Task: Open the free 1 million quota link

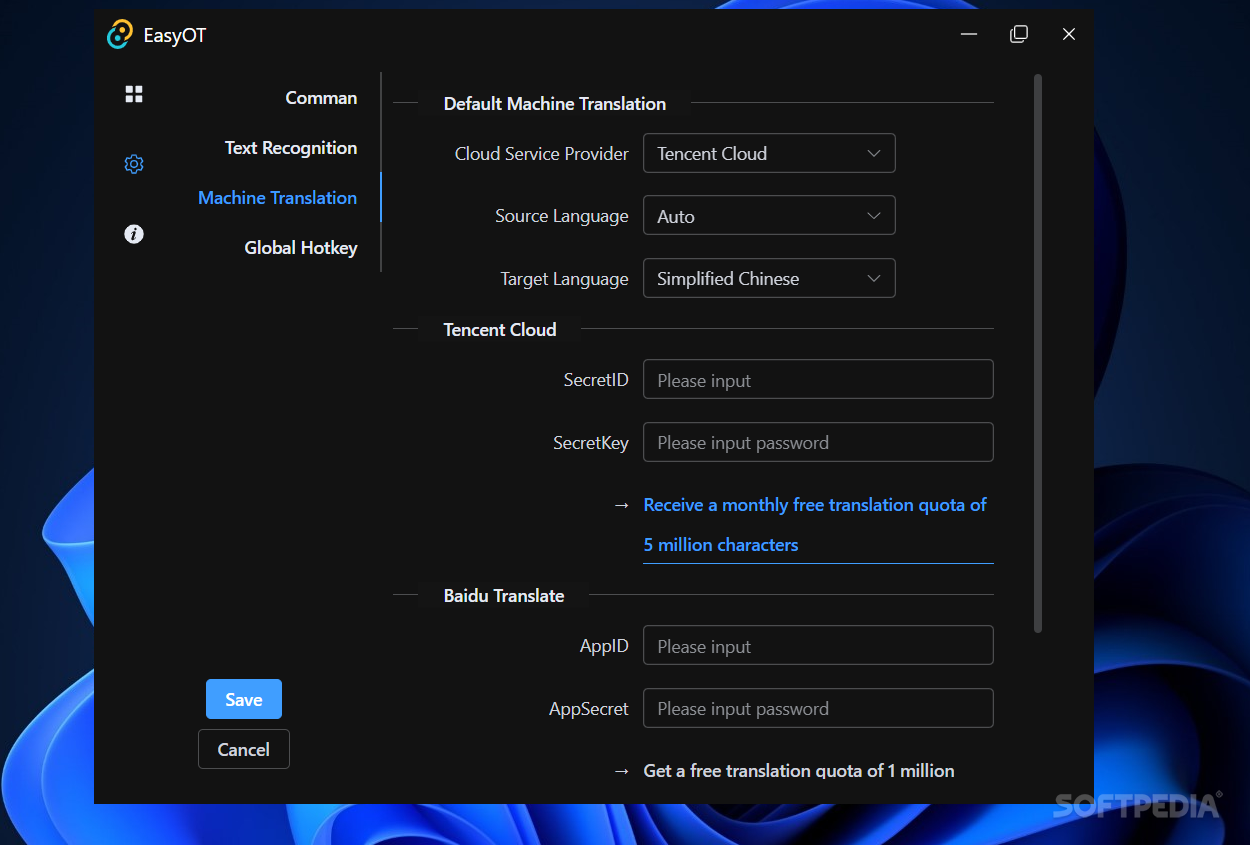Action: [x=799, y=771]
